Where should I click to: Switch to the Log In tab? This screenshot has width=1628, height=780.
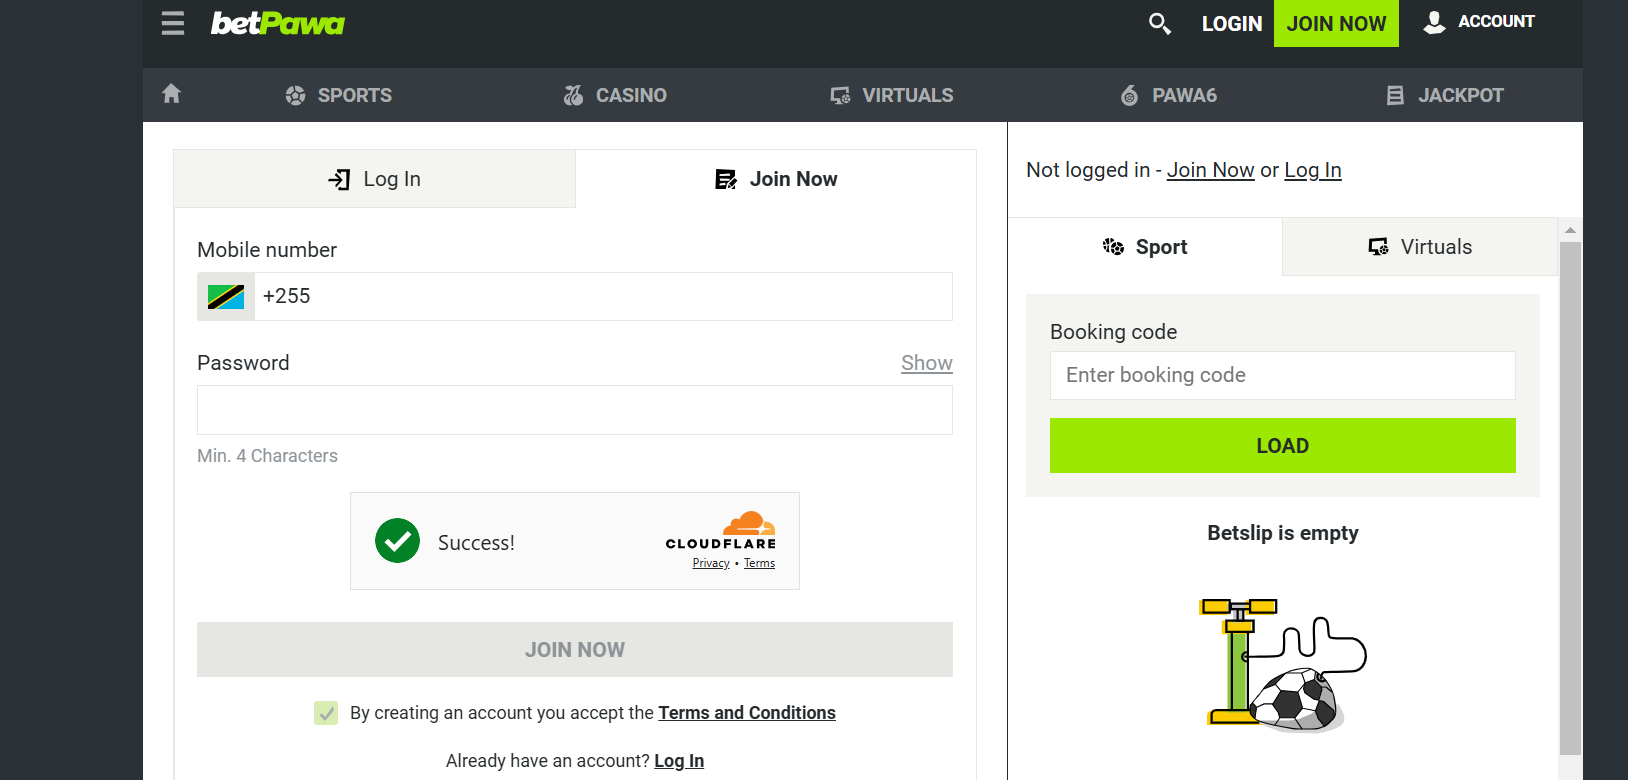pos(375,179)
